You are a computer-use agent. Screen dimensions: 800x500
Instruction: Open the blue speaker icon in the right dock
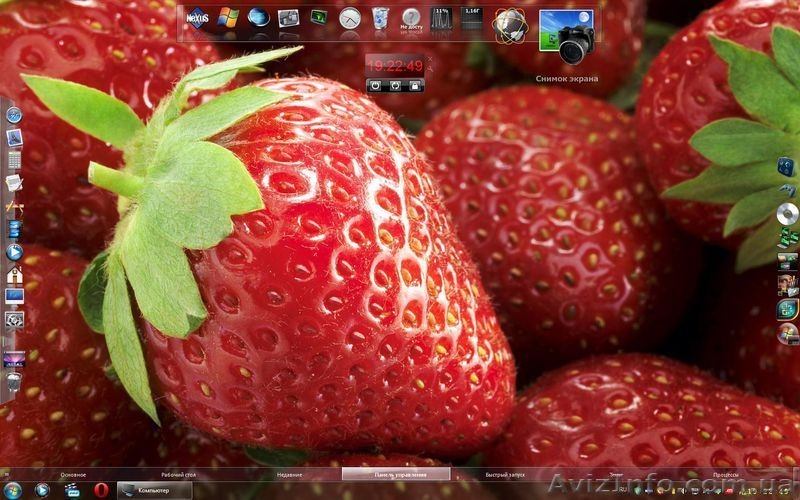click(786, 167)
